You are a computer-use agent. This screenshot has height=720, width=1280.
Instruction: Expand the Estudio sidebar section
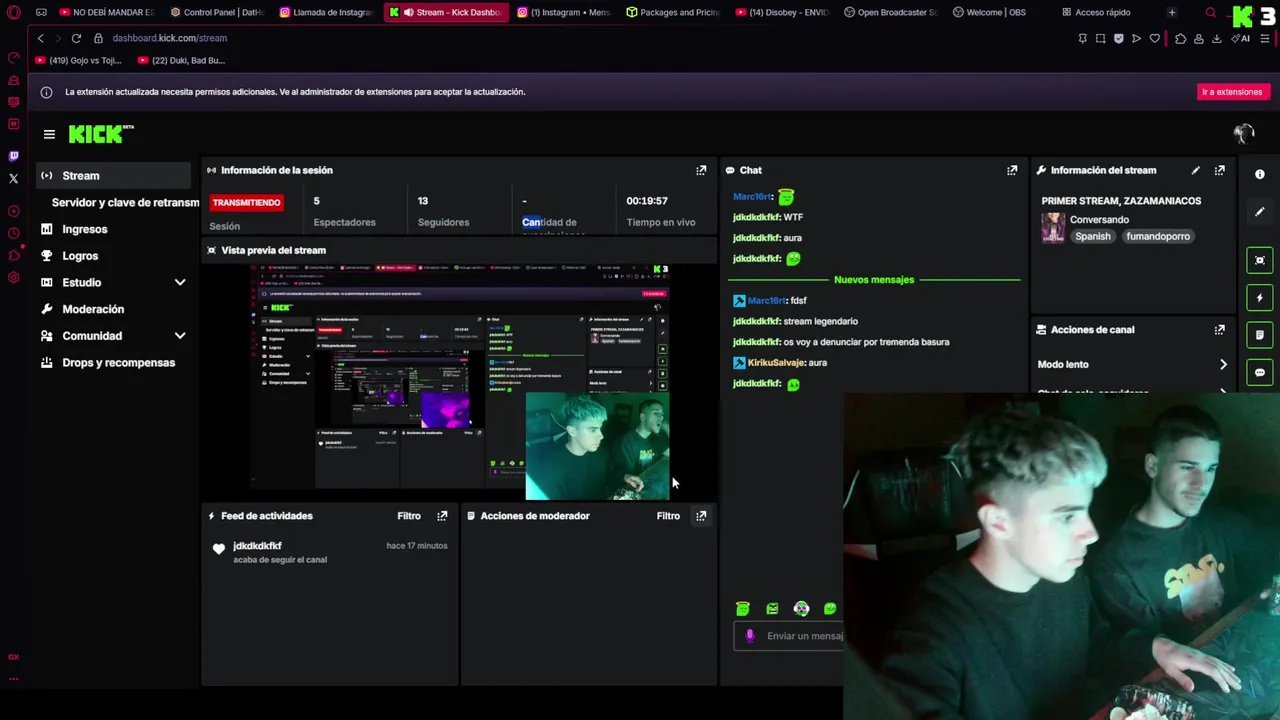180,283
